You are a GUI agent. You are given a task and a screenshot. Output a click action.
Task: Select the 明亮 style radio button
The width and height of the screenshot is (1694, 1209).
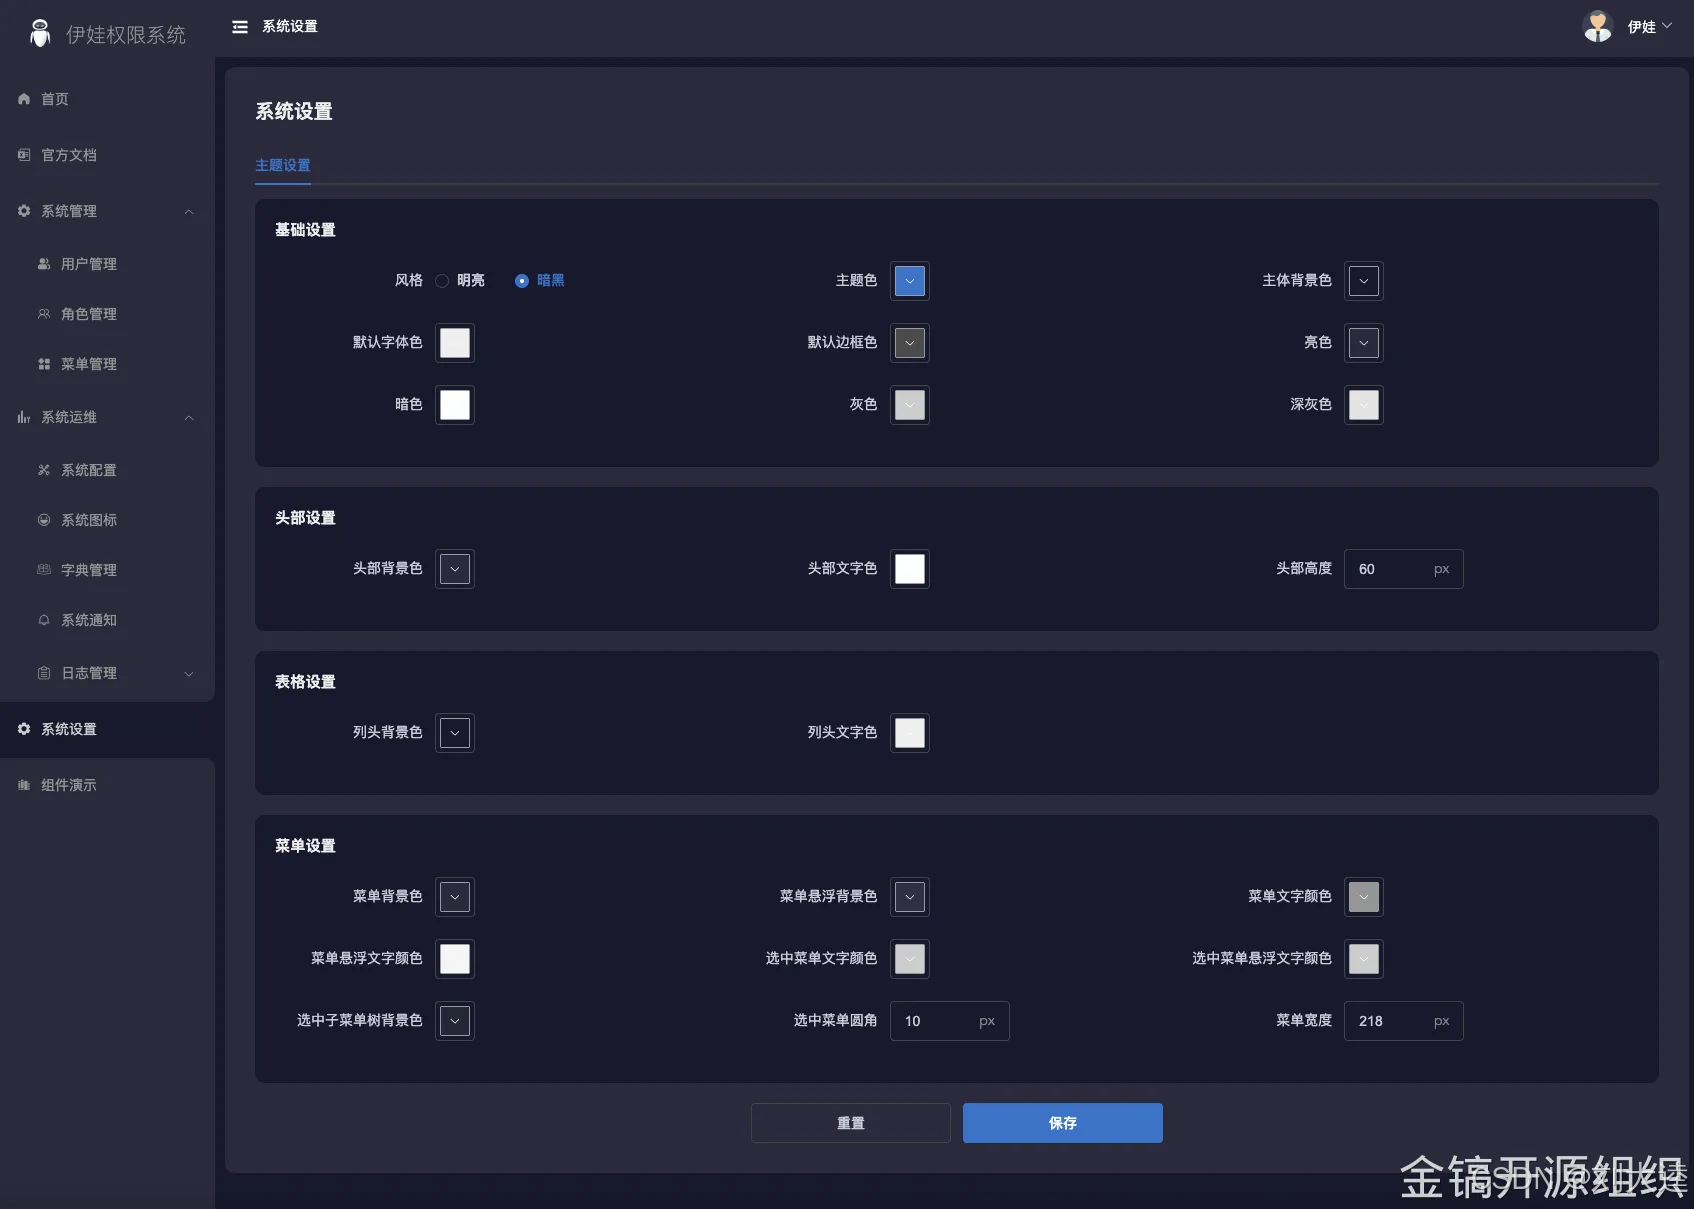(x=442, y=281)
